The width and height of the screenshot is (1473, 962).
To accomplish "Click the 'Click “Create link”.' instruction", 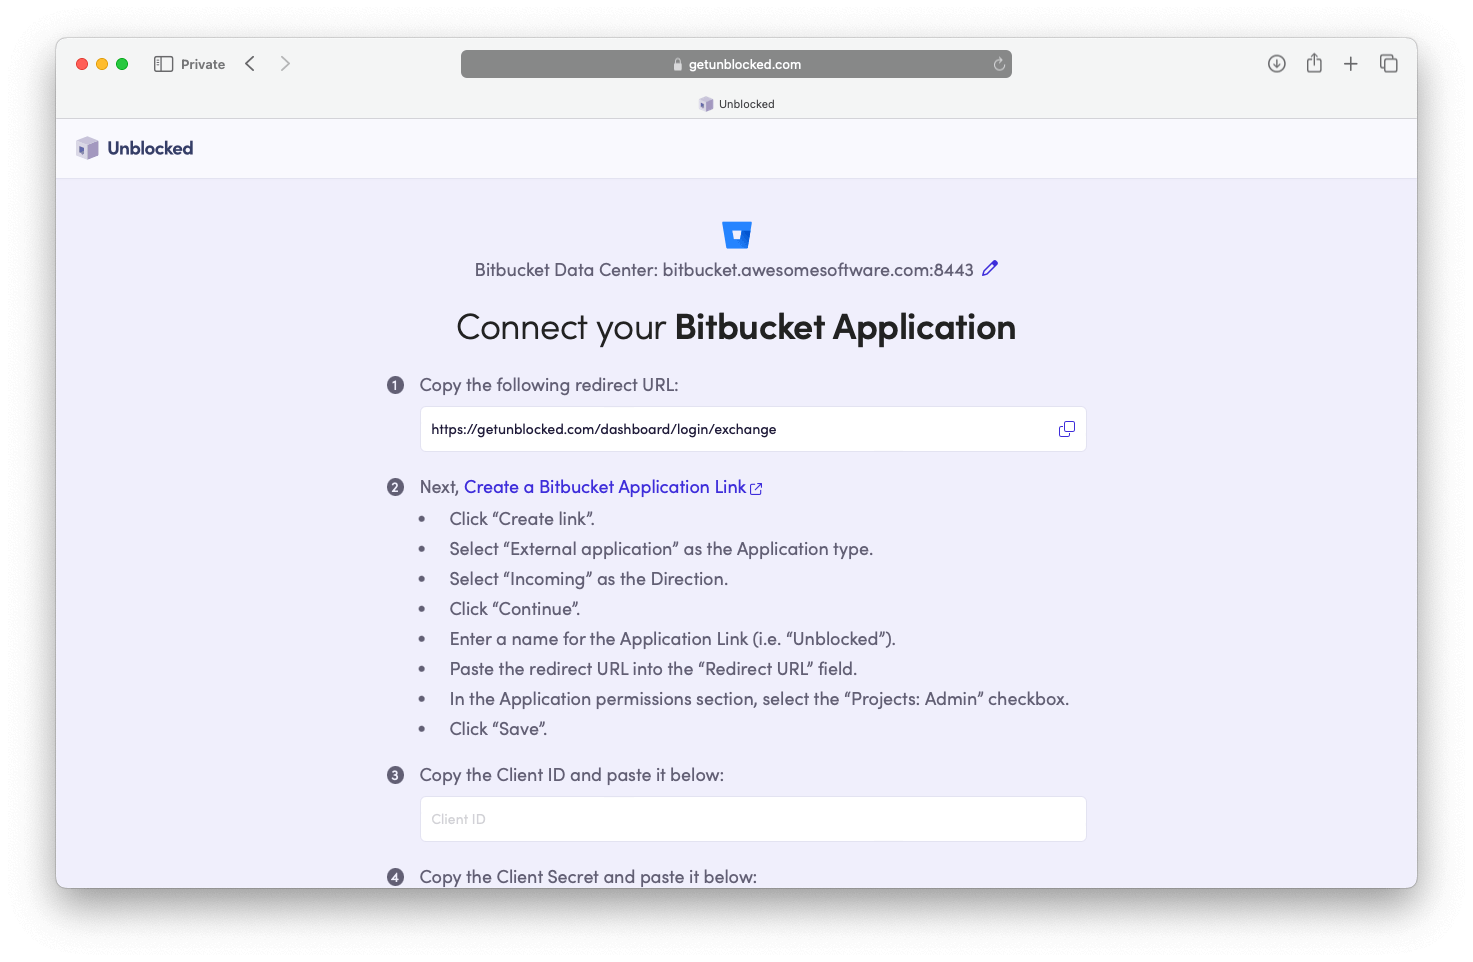I will (522, 519).
